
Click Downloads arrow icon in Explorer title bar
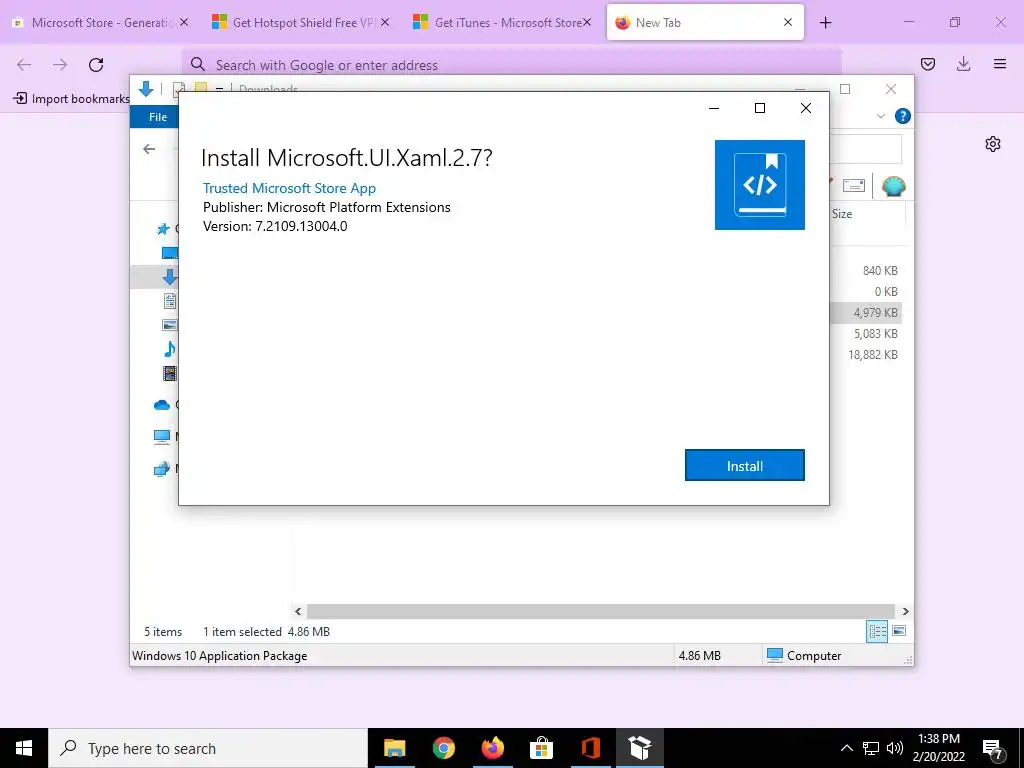pos(146,89)
